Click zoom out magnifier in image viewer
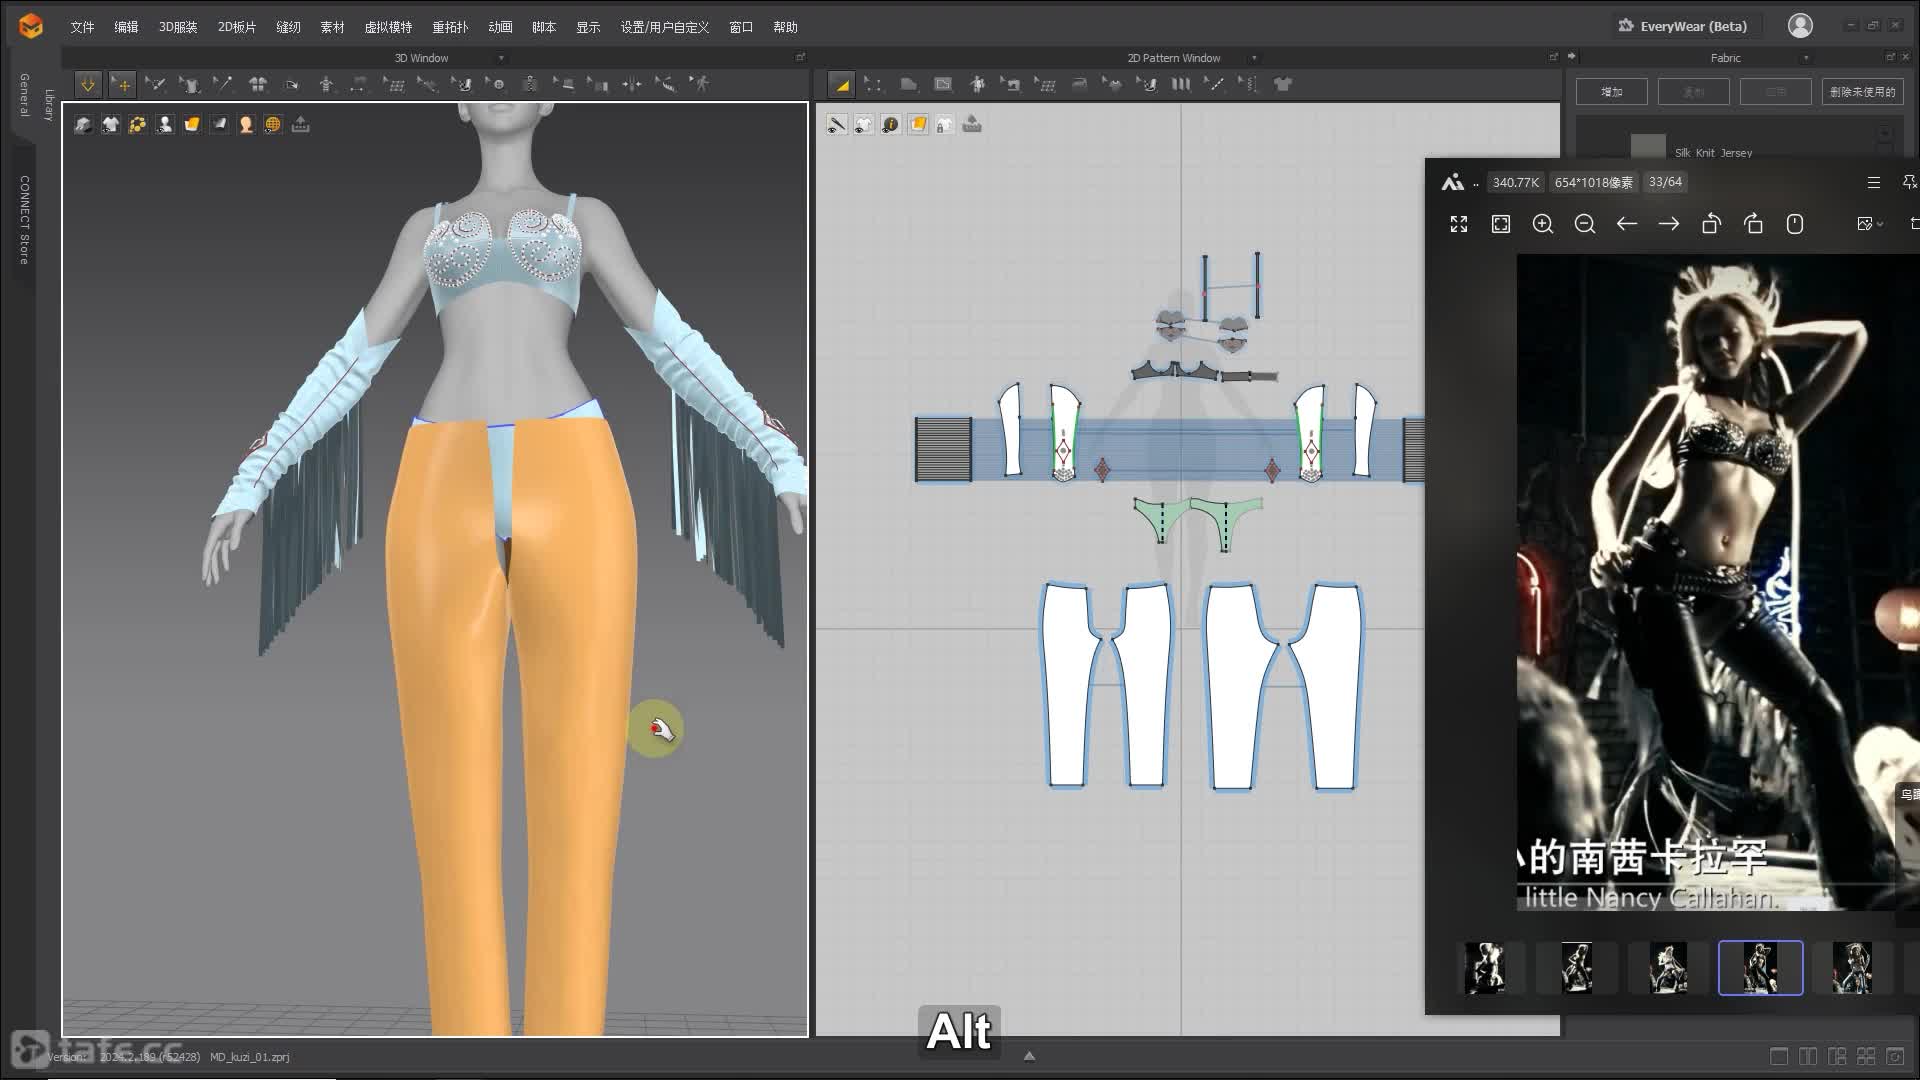Screen dimensions: 1920x1080 click(1585, 224)
